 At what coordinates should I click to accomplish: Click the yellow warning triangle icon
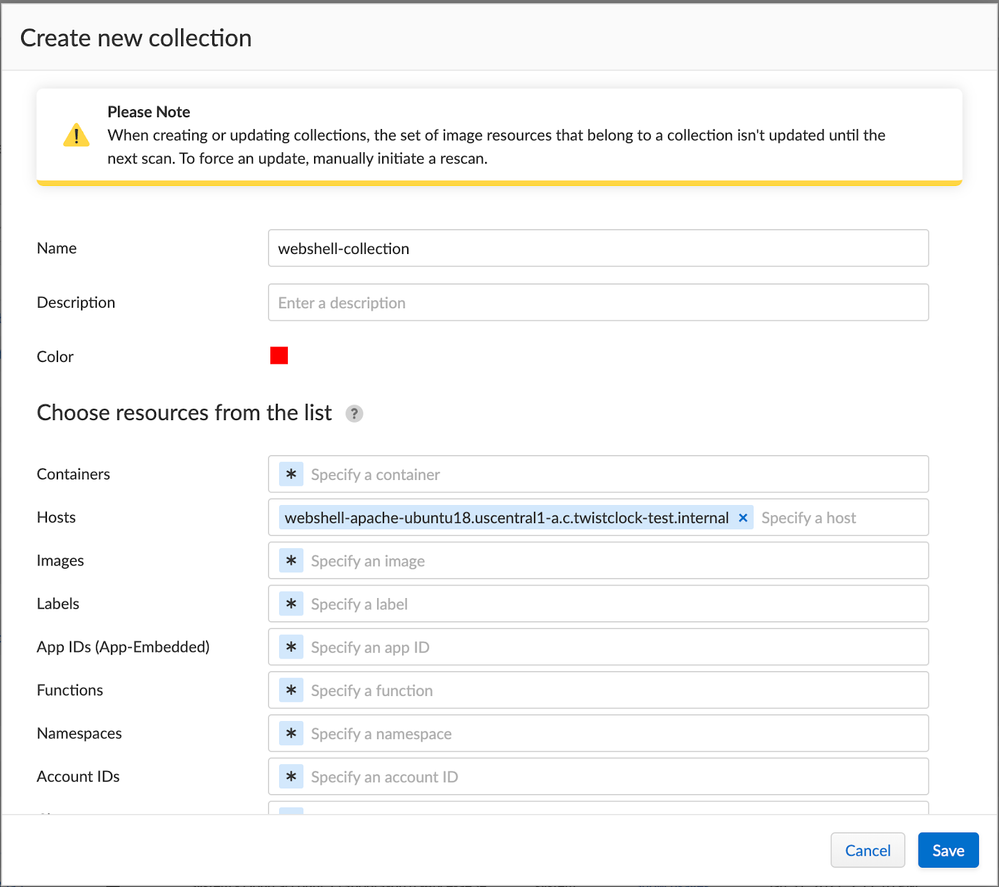pyautogui.click(x=76, y=136)
